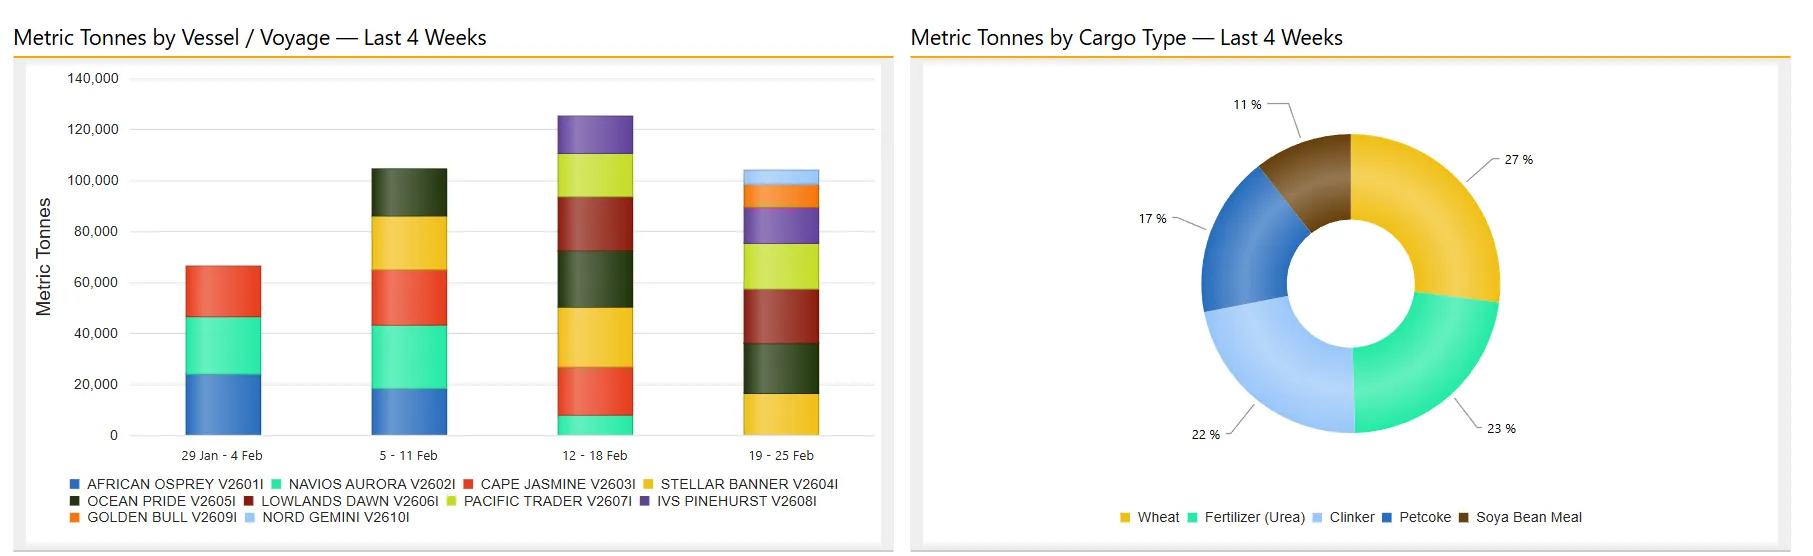Click red CAPE JASMINE segment in 12 - 18 Feb bar
Image resolution: width=1813 pixels, height=556 pixels.
[x=595, y=391]
